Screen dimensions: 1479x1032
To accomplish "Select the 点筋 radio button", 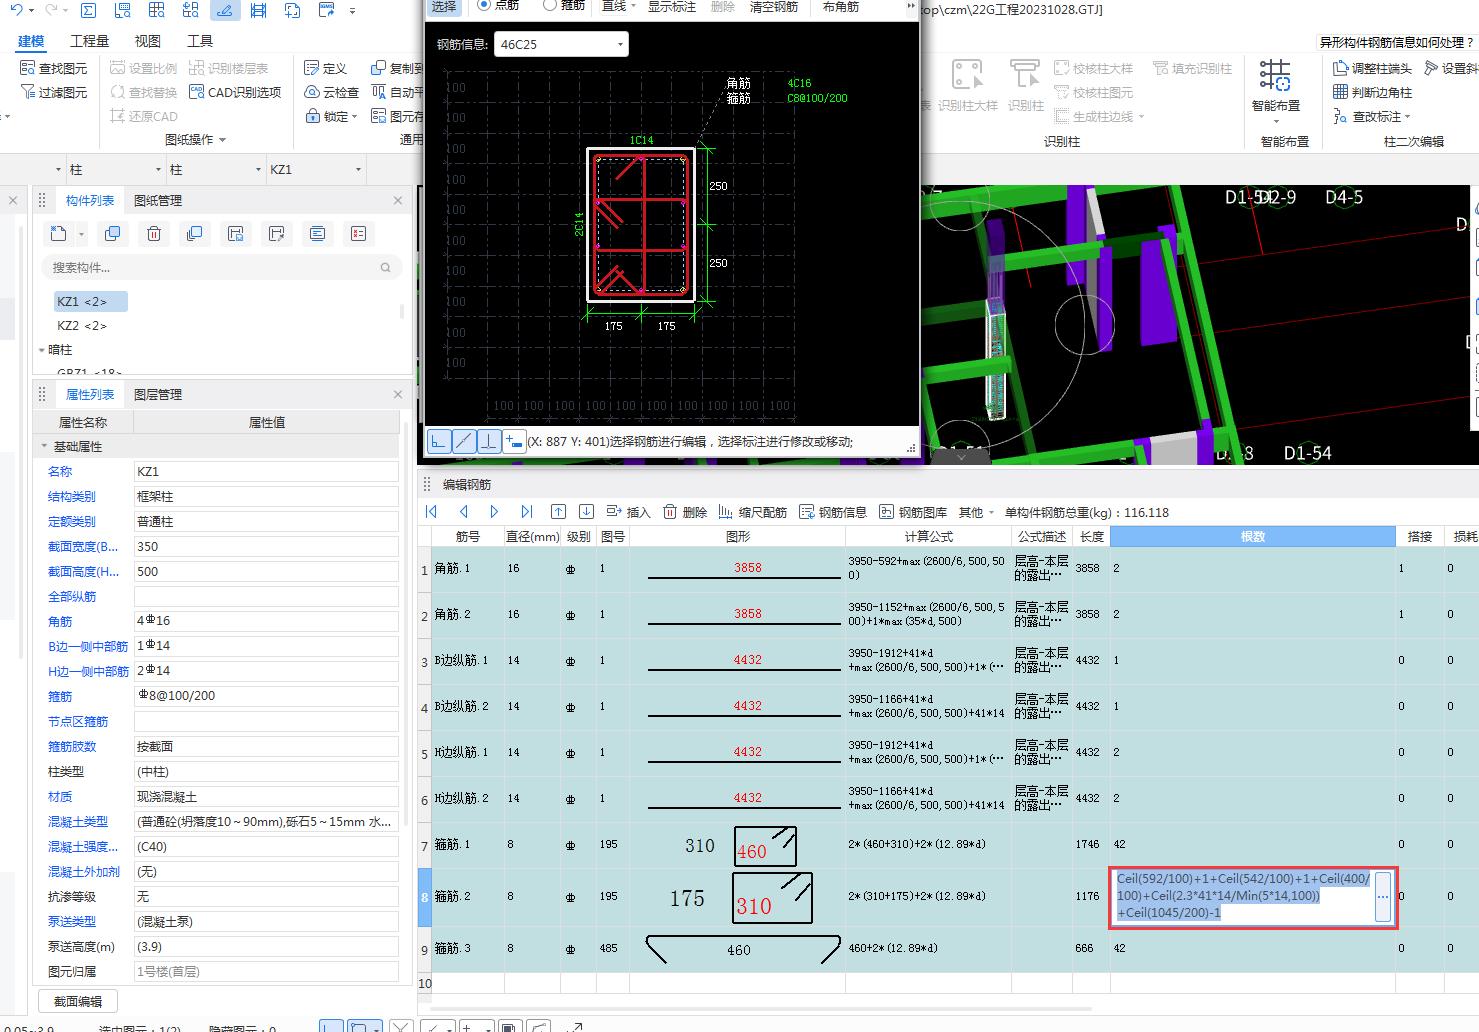I will click(x=484, y=5).
